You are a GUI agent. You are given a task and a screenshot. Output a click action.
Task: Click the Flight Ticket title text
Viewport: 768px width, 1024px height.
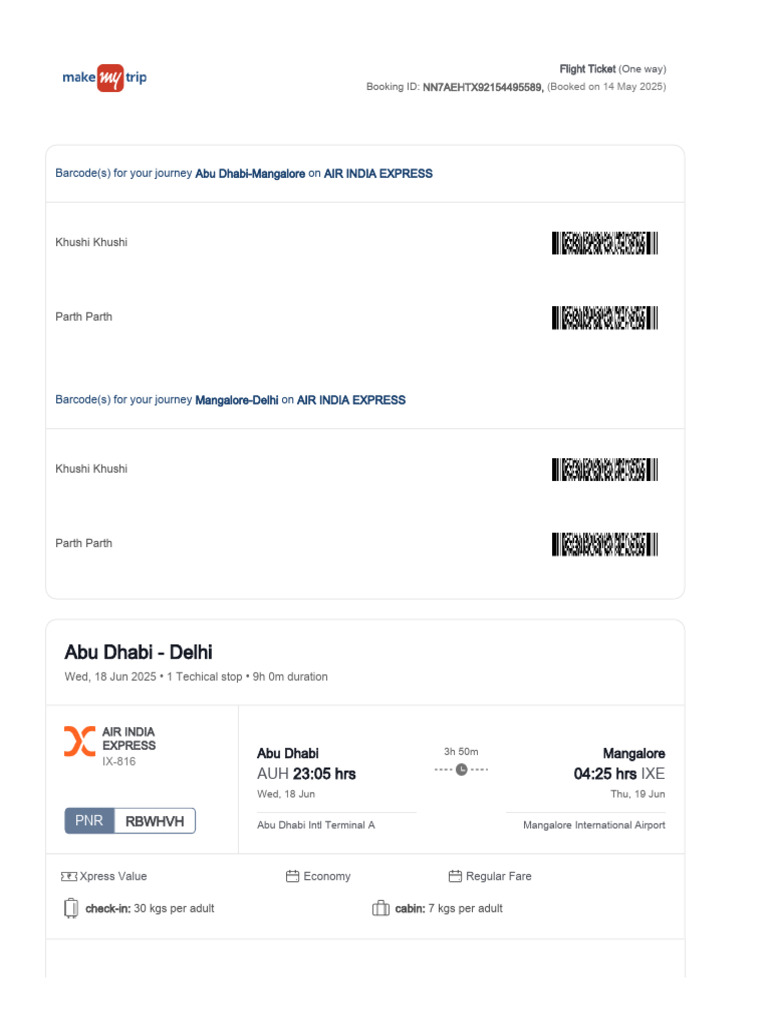click(x=587, y=69)
